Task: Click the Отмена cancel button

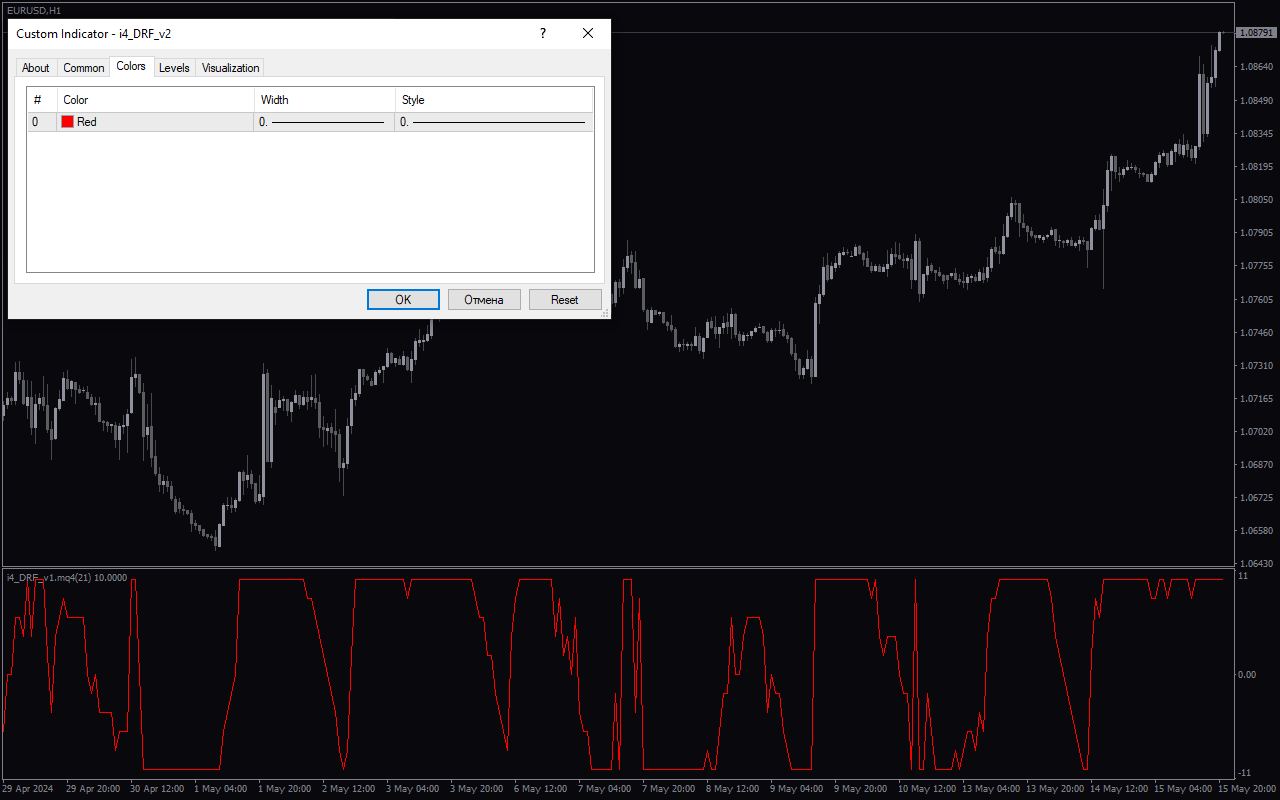Action: click(x=484, y=299)
